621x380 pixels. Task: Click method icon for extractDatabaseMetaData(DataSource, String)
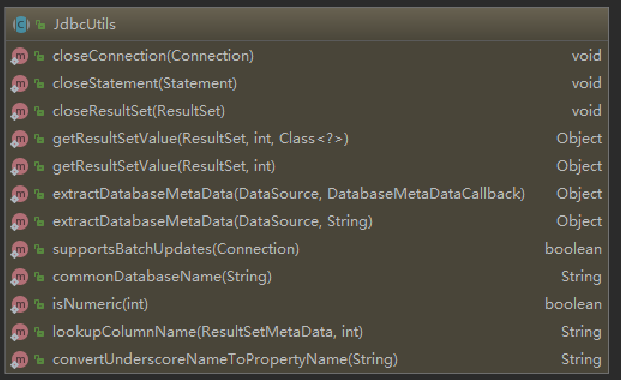19,222
